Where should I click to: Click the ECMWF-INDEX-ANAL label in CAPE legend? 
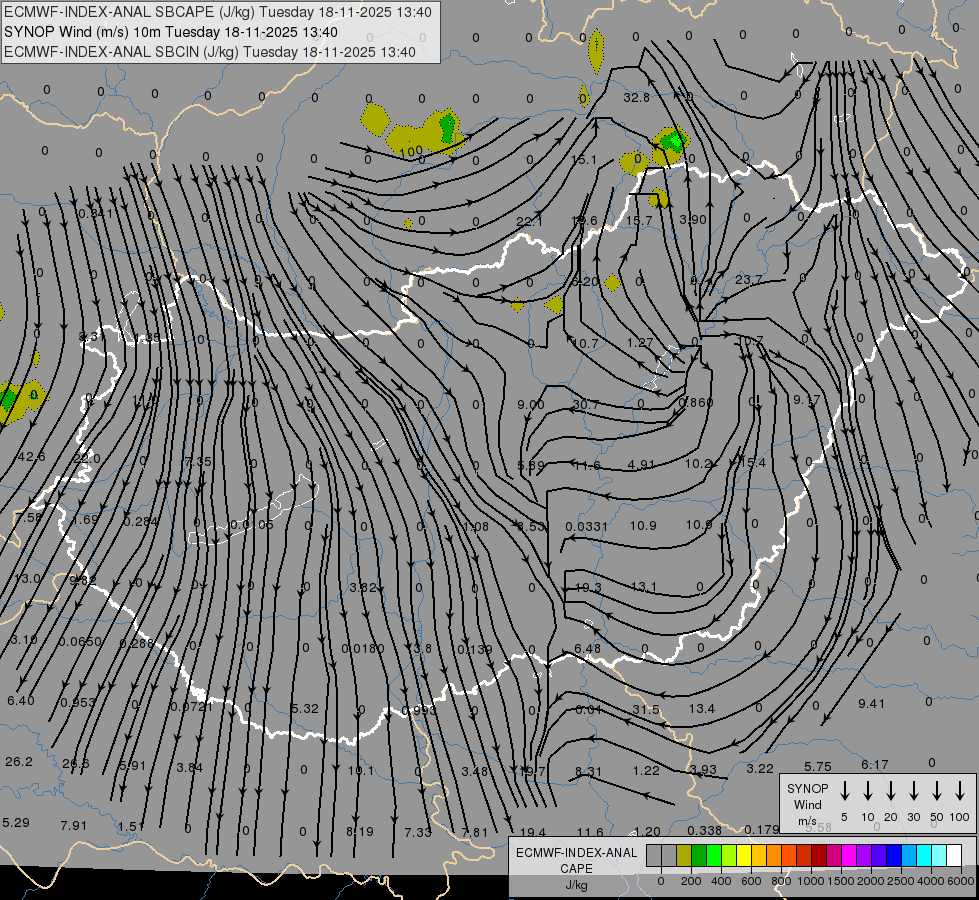(x=576, y=853)
